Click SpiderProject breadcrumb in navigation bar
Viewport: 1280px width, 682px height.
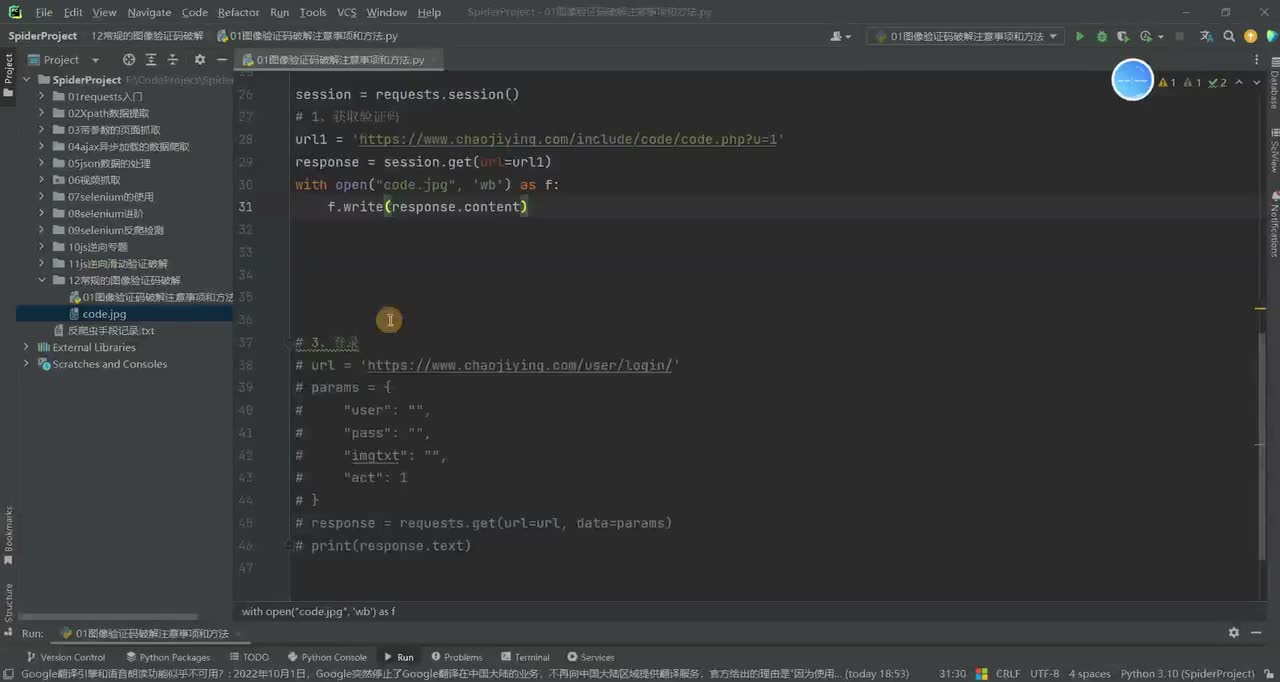[43, 36]
